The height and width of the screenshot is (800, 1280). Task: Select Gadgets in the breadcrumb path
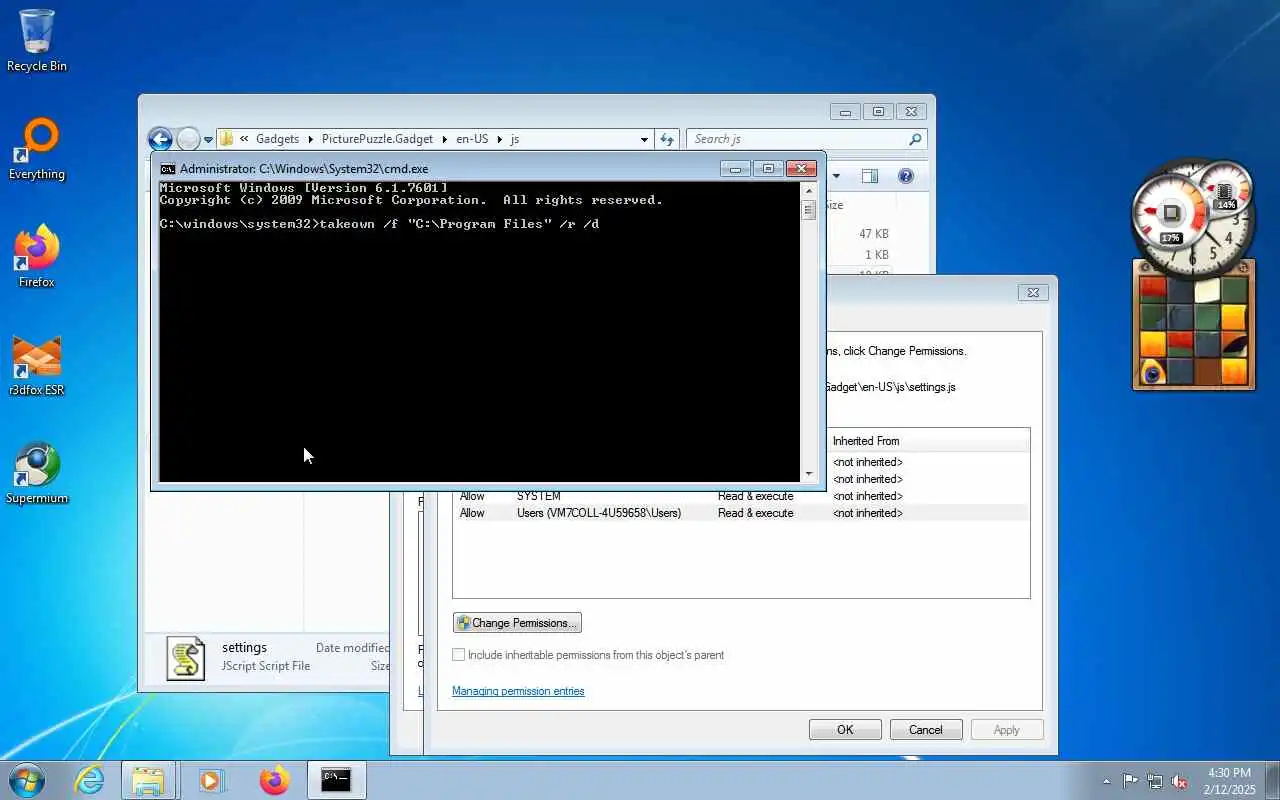pyautogui.click(x=277, y=139)
